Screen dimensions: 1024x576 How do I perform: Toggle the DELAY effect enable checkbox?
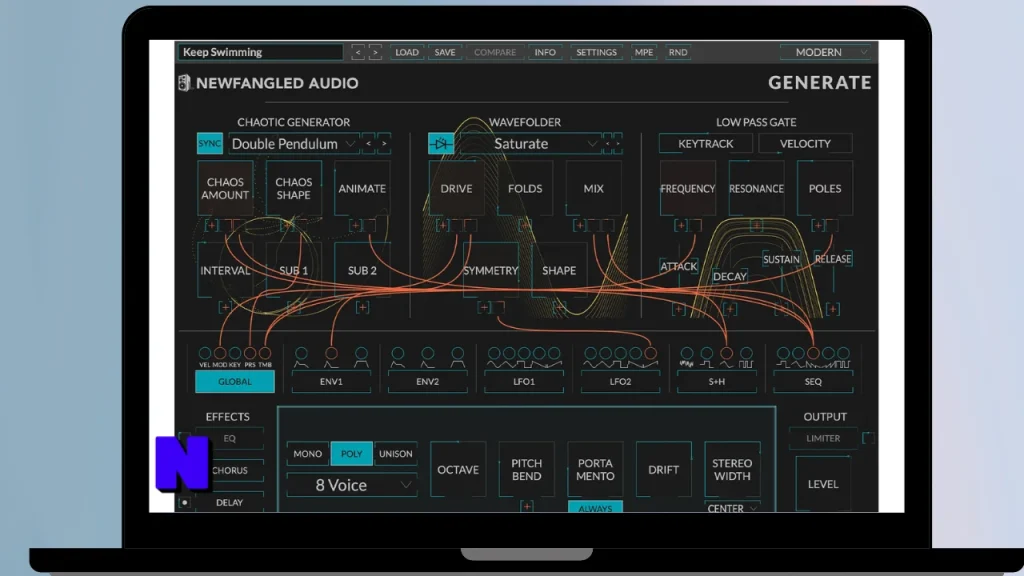[185, 502]
